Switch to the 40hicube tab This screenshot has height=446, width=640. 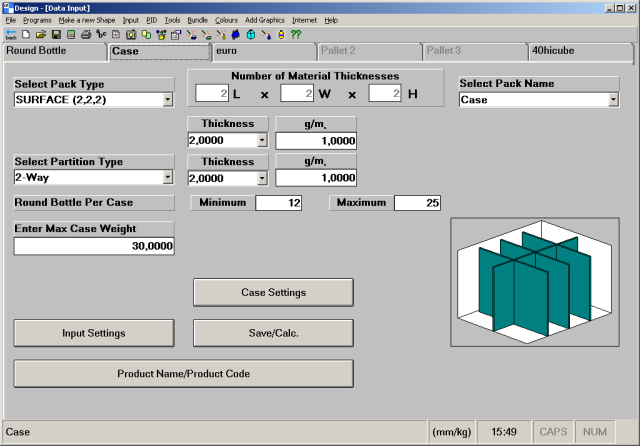click(x=581, y=51)
